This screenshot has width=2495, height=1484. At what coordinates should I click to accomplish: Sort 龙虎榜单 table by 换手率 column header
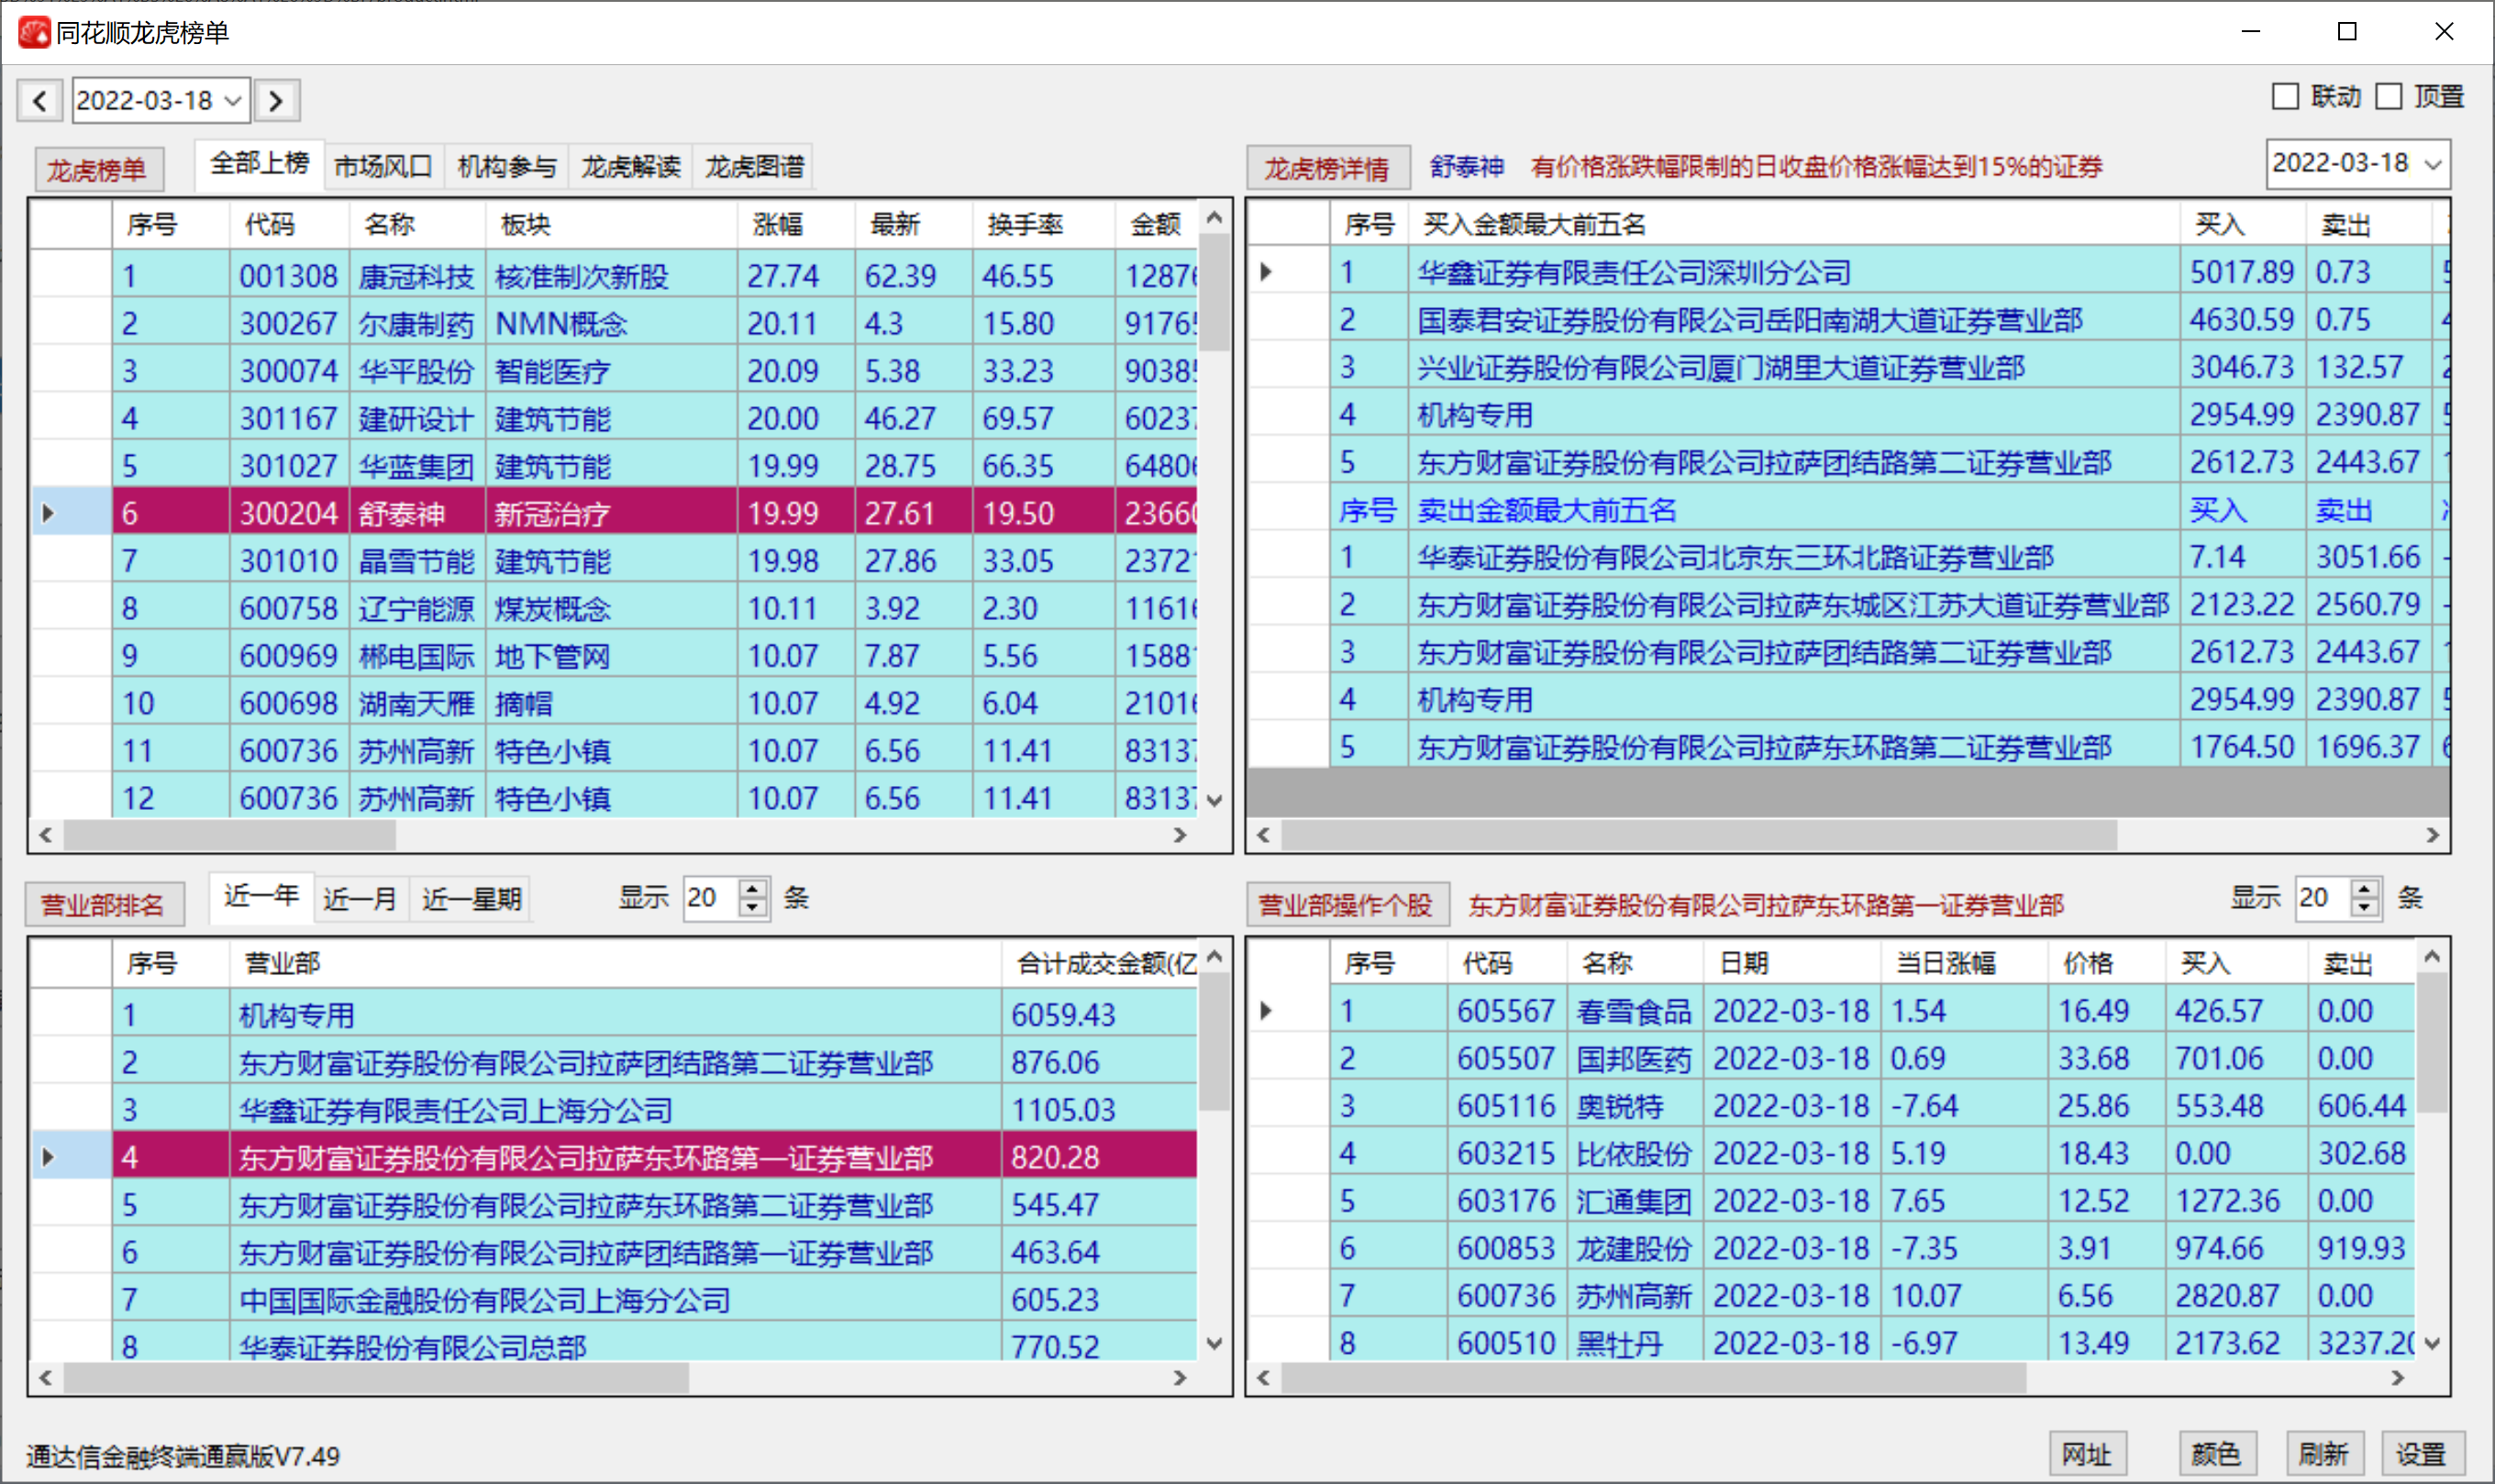click(1043, 224)
